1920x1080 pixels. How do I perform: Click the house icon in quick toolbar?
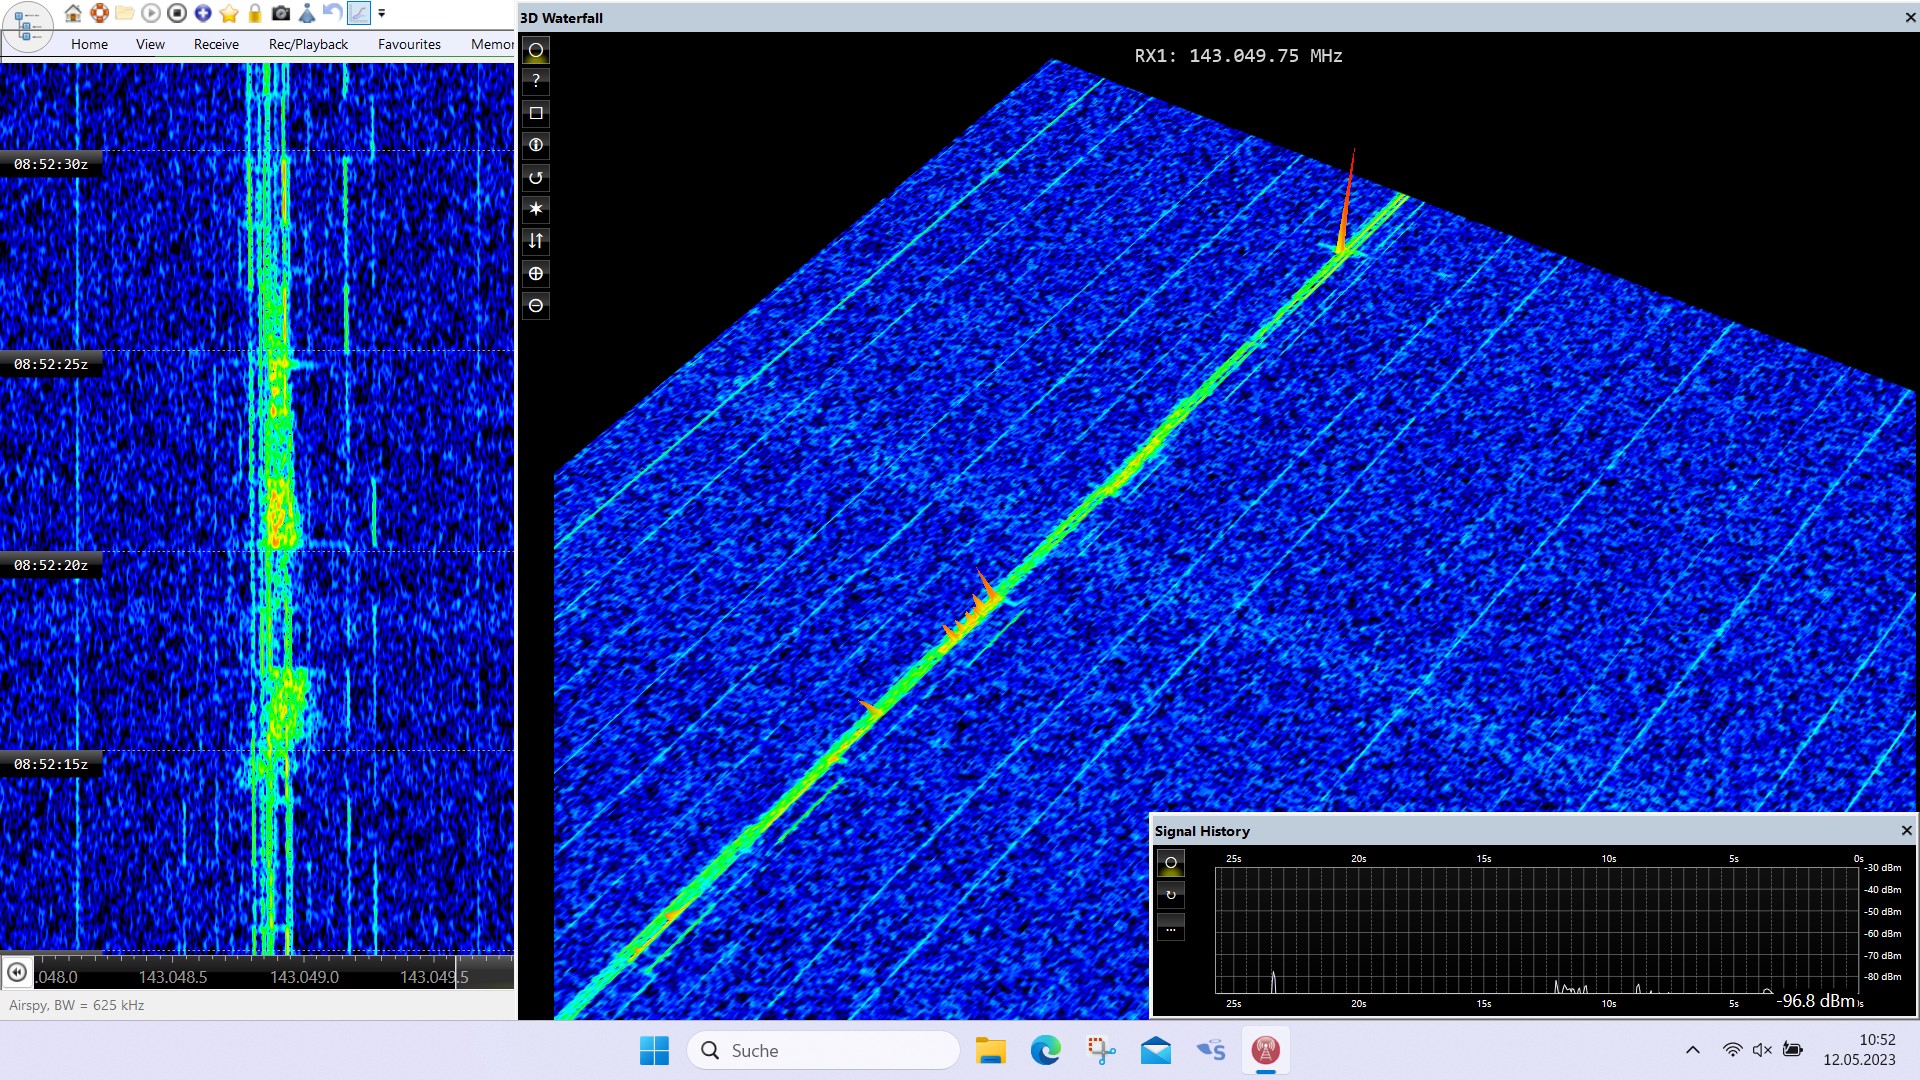tap(73, 13)
